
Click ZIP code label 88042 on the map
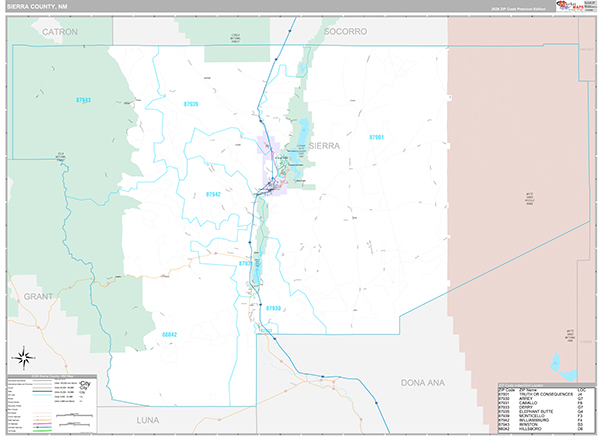(x=170, y=335)
